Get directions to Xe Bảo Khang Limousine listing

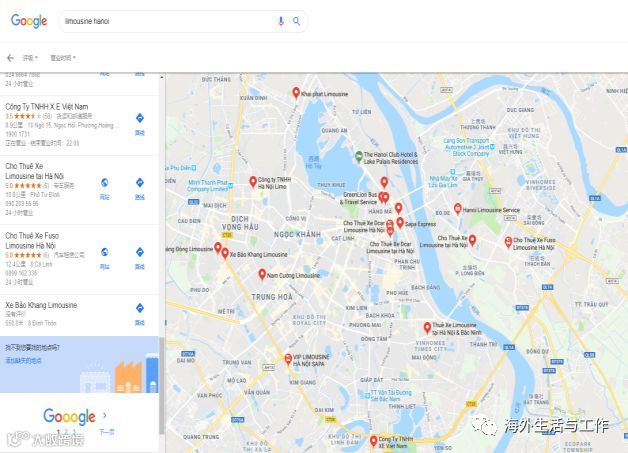(139, 314)
